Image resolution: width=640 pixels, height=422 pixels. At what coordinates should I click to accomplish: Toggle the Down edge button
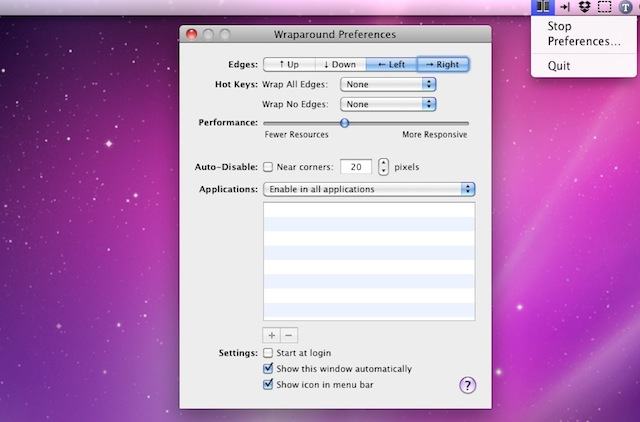coord(339,64)
